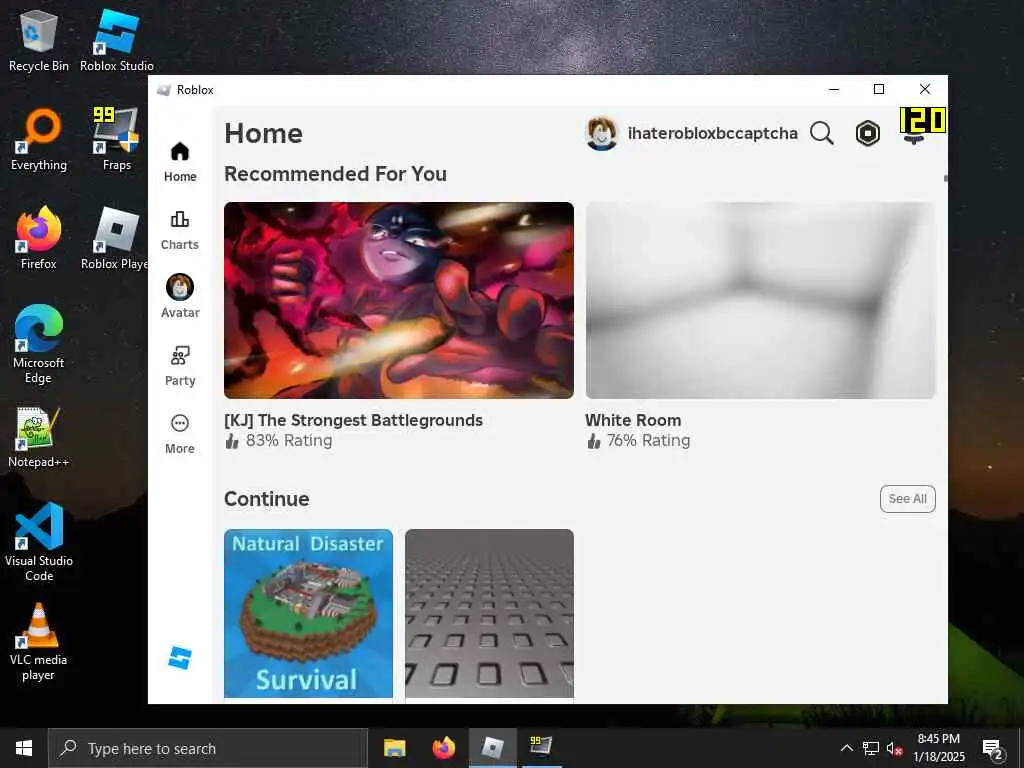Open Charts in Roblox sidebar
The height and width of the screenshot is (768, 1024).
pos(180,231)
